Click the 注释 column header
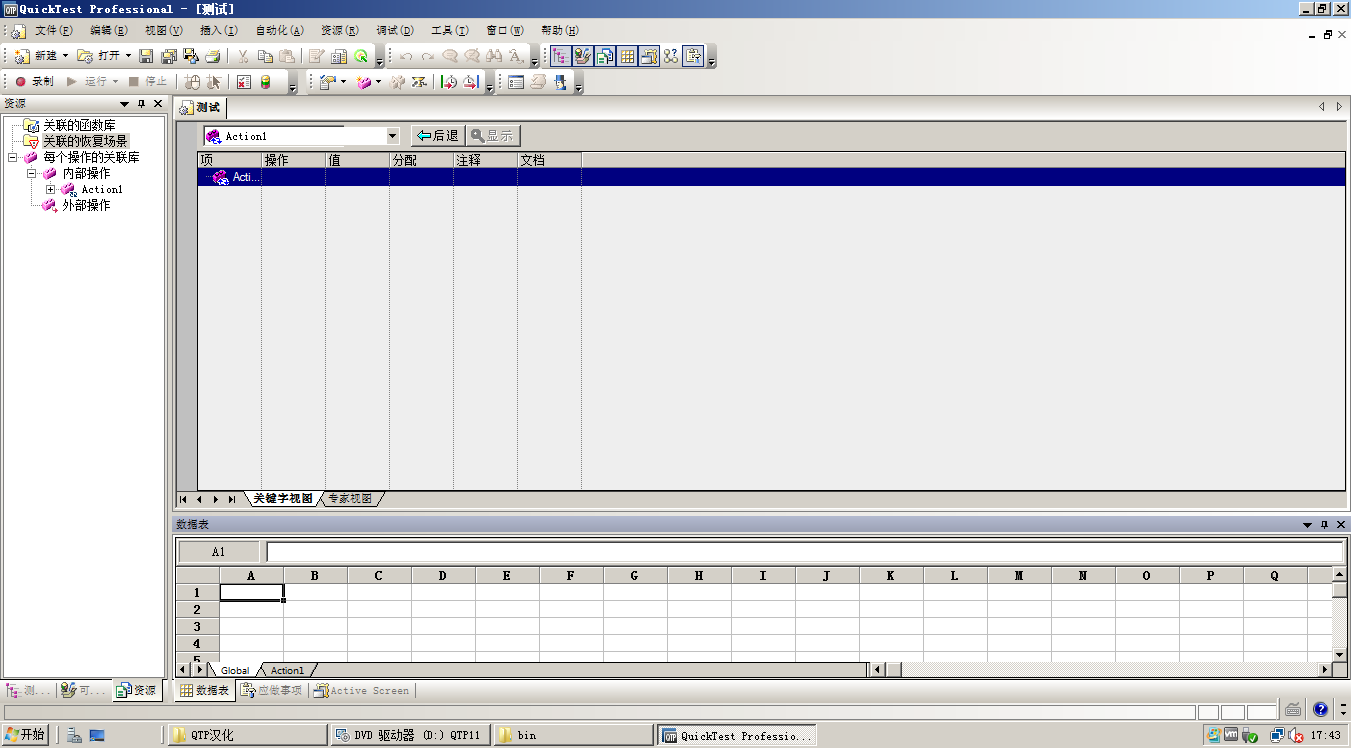 coord(485,160)
